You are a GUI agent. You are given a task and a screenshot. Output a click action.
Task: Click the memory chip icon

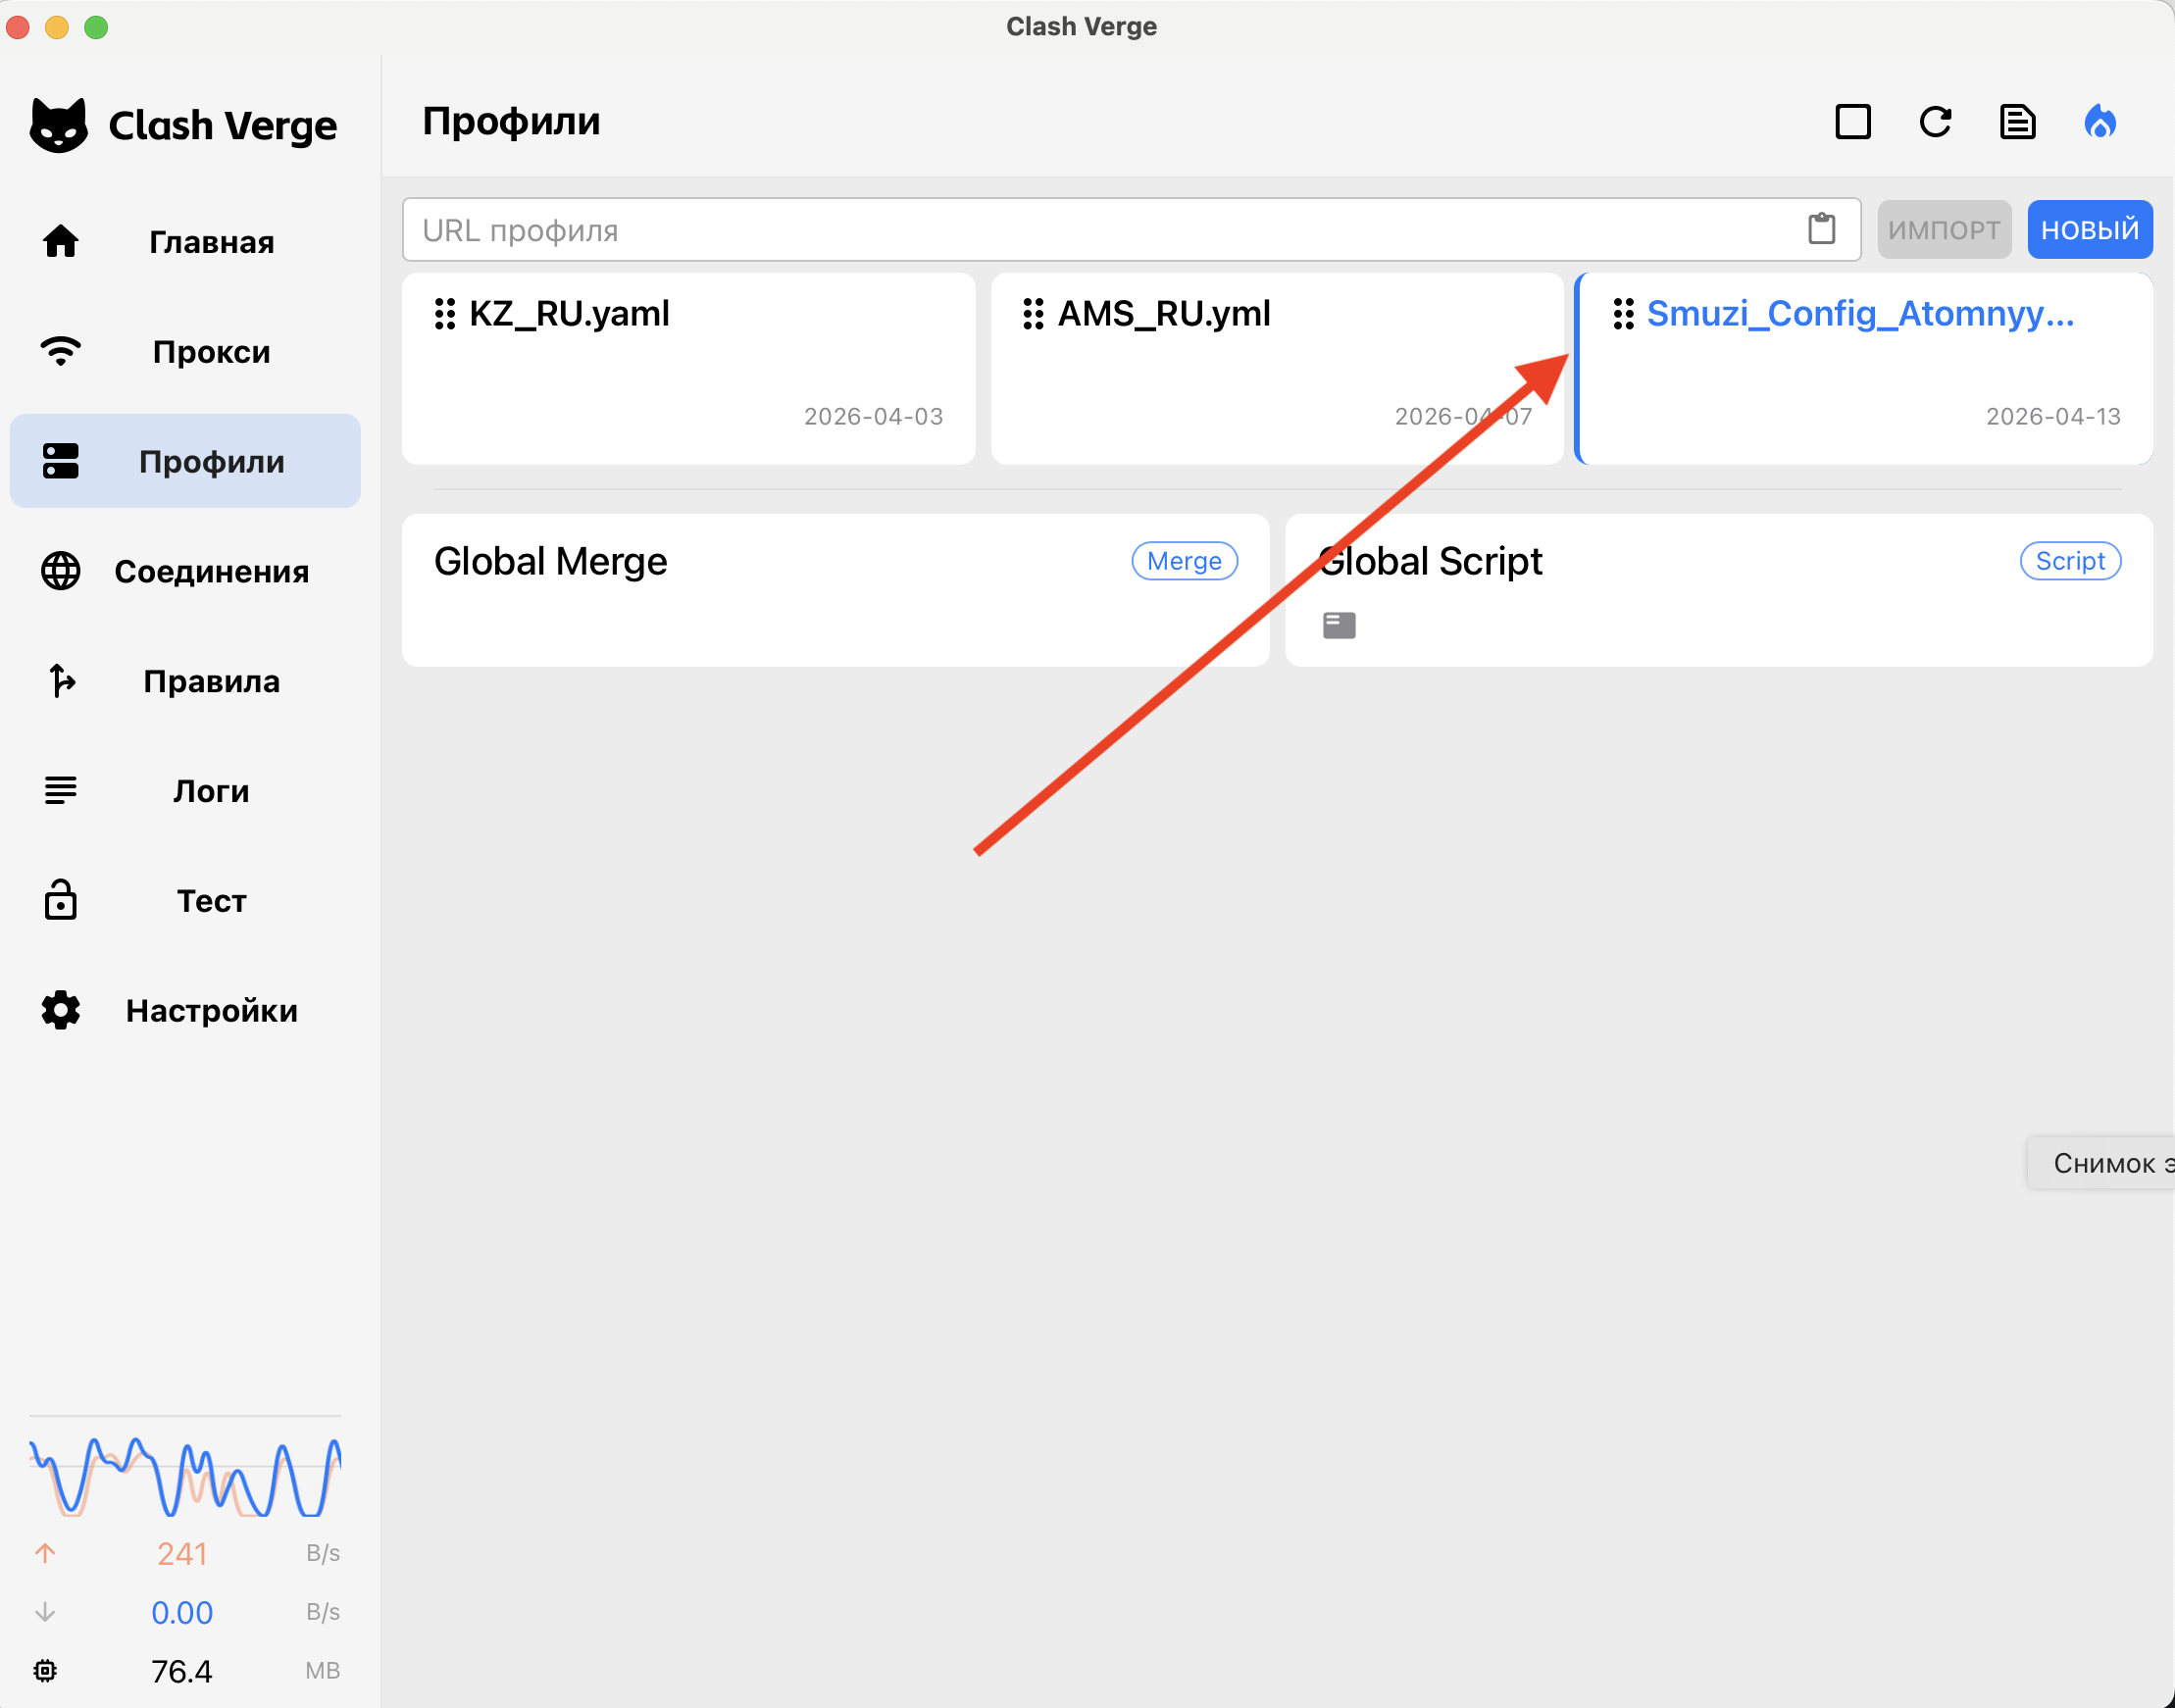[x=45, y=1671]
